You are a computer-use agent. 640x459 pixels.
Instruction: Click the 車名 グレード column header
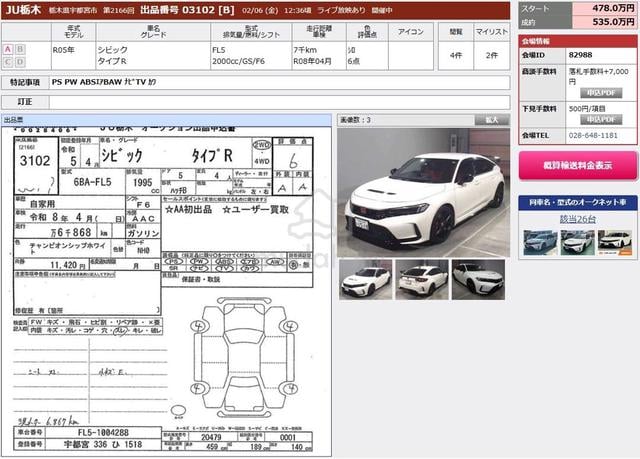coord(153,32)
